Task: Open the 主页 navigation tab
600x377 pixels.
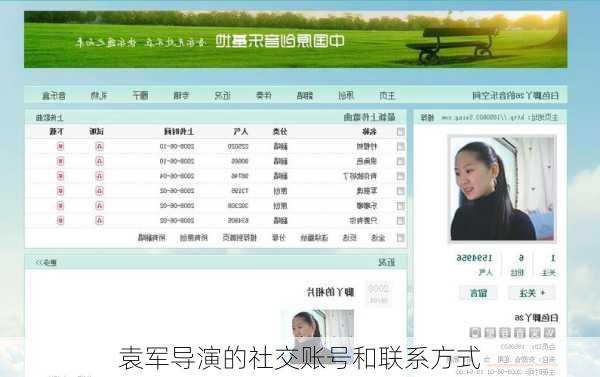Action: (387, 95)
